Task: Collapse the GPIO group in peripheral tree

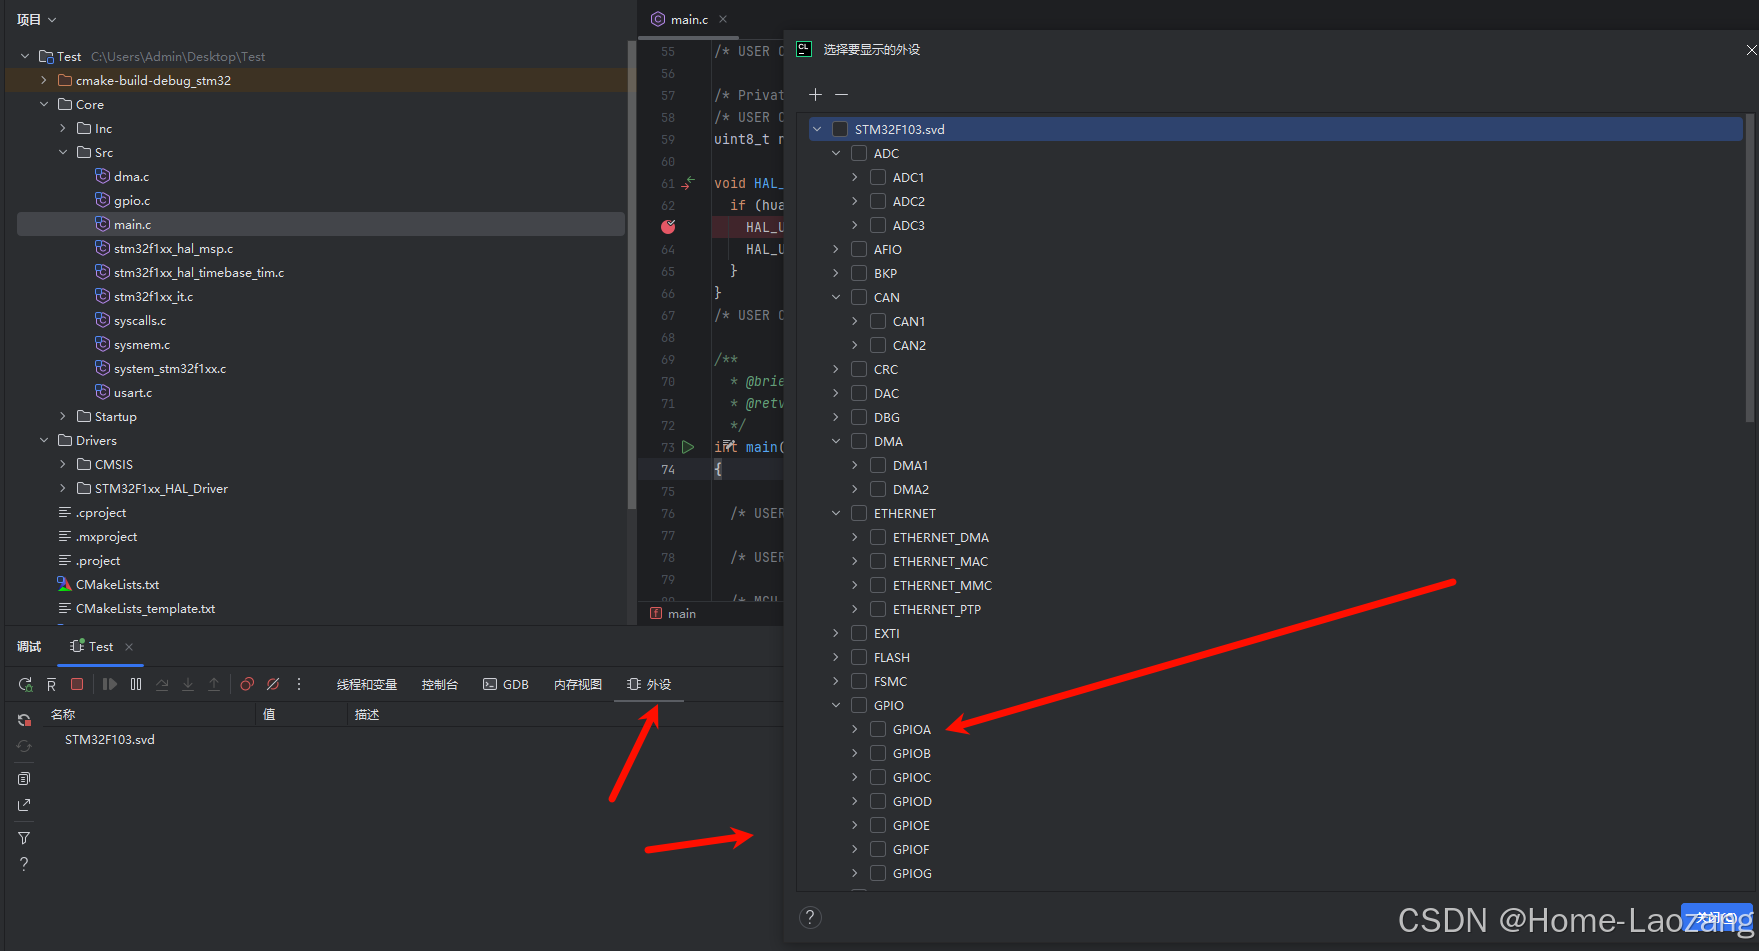Action: (836, 705)
